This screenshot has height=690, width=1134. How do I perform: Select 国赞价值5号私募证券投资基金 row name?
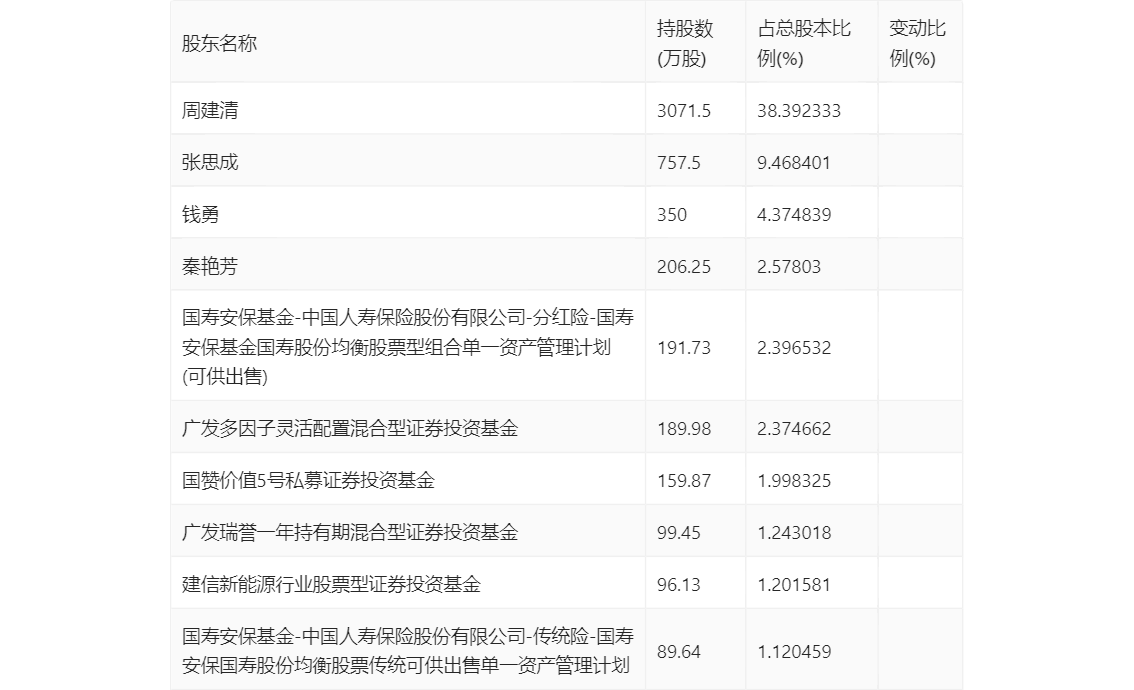pos(308,480)
